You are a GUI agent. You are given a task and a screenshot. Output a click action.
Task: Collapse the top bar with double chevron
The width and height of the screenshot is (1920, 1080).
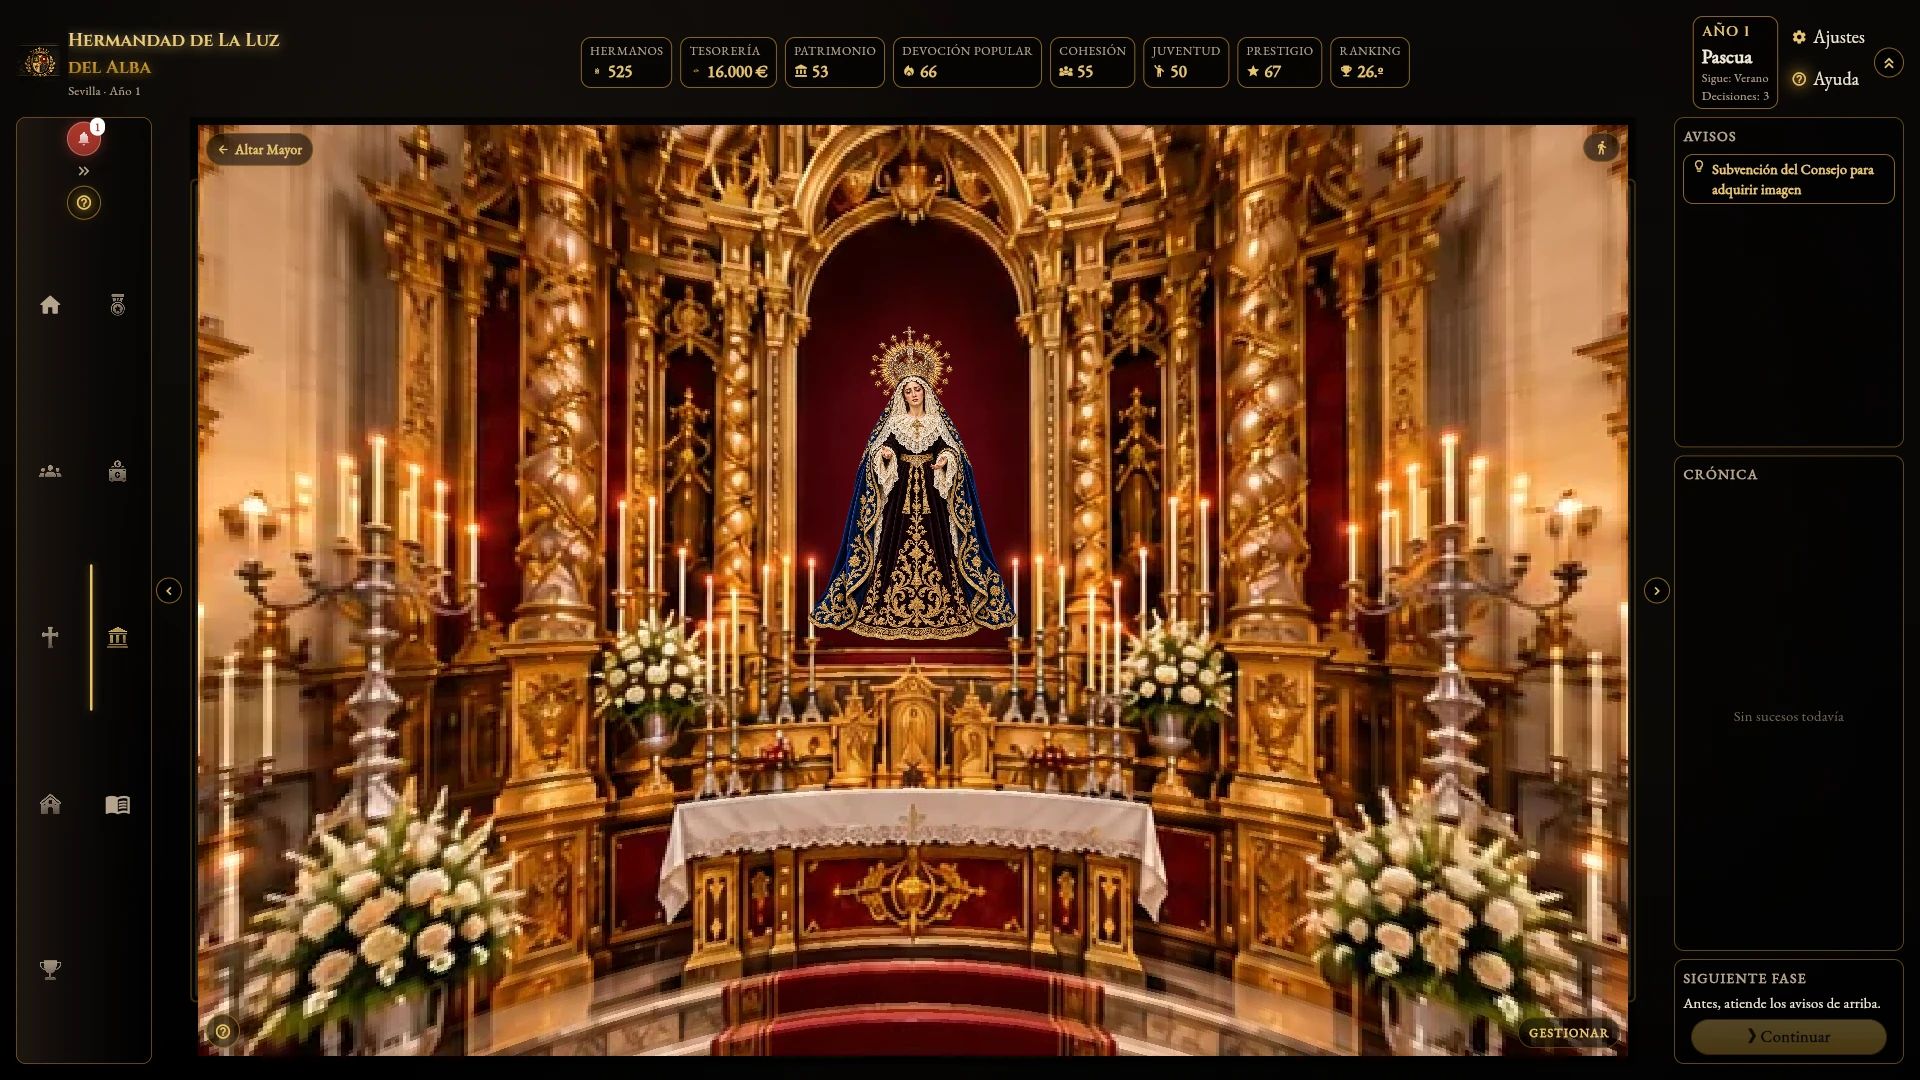tap(1888, 63)
